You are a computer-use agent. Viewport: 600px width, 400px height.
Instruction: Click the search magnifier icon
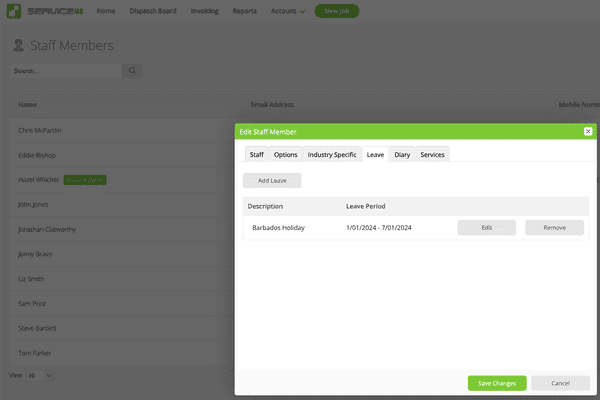[x=133, y=71]
